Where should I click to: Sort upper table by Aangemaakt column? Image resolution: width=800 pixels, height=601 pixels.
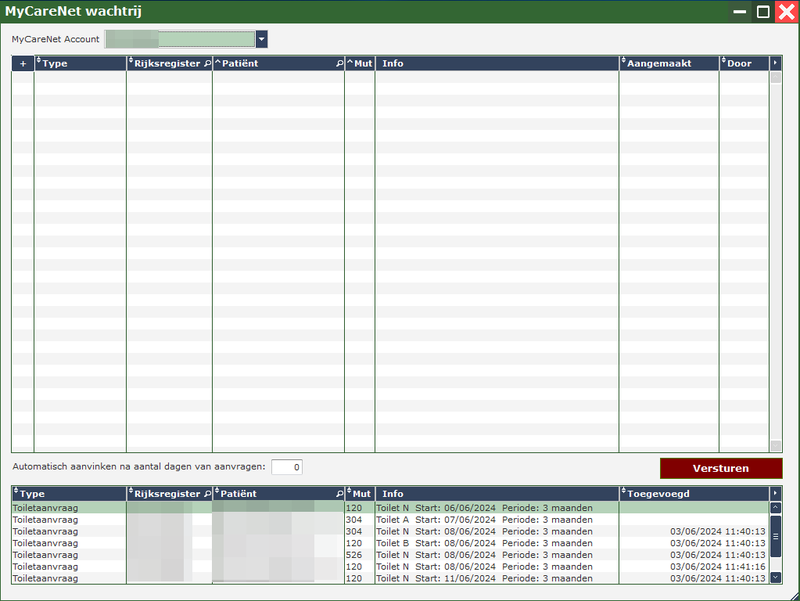[x=669, y=64]
